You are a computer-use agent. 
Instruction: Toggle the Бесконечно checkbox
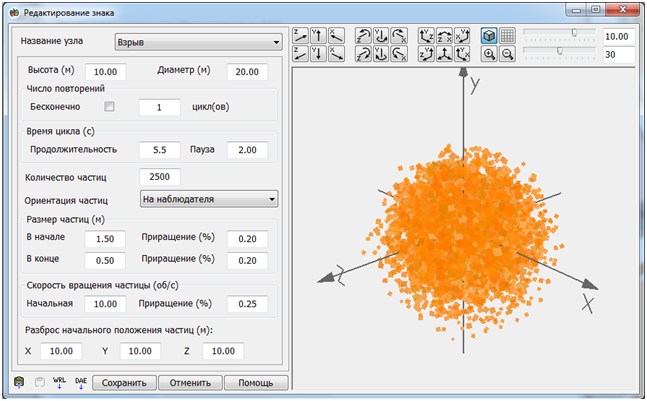110,106
